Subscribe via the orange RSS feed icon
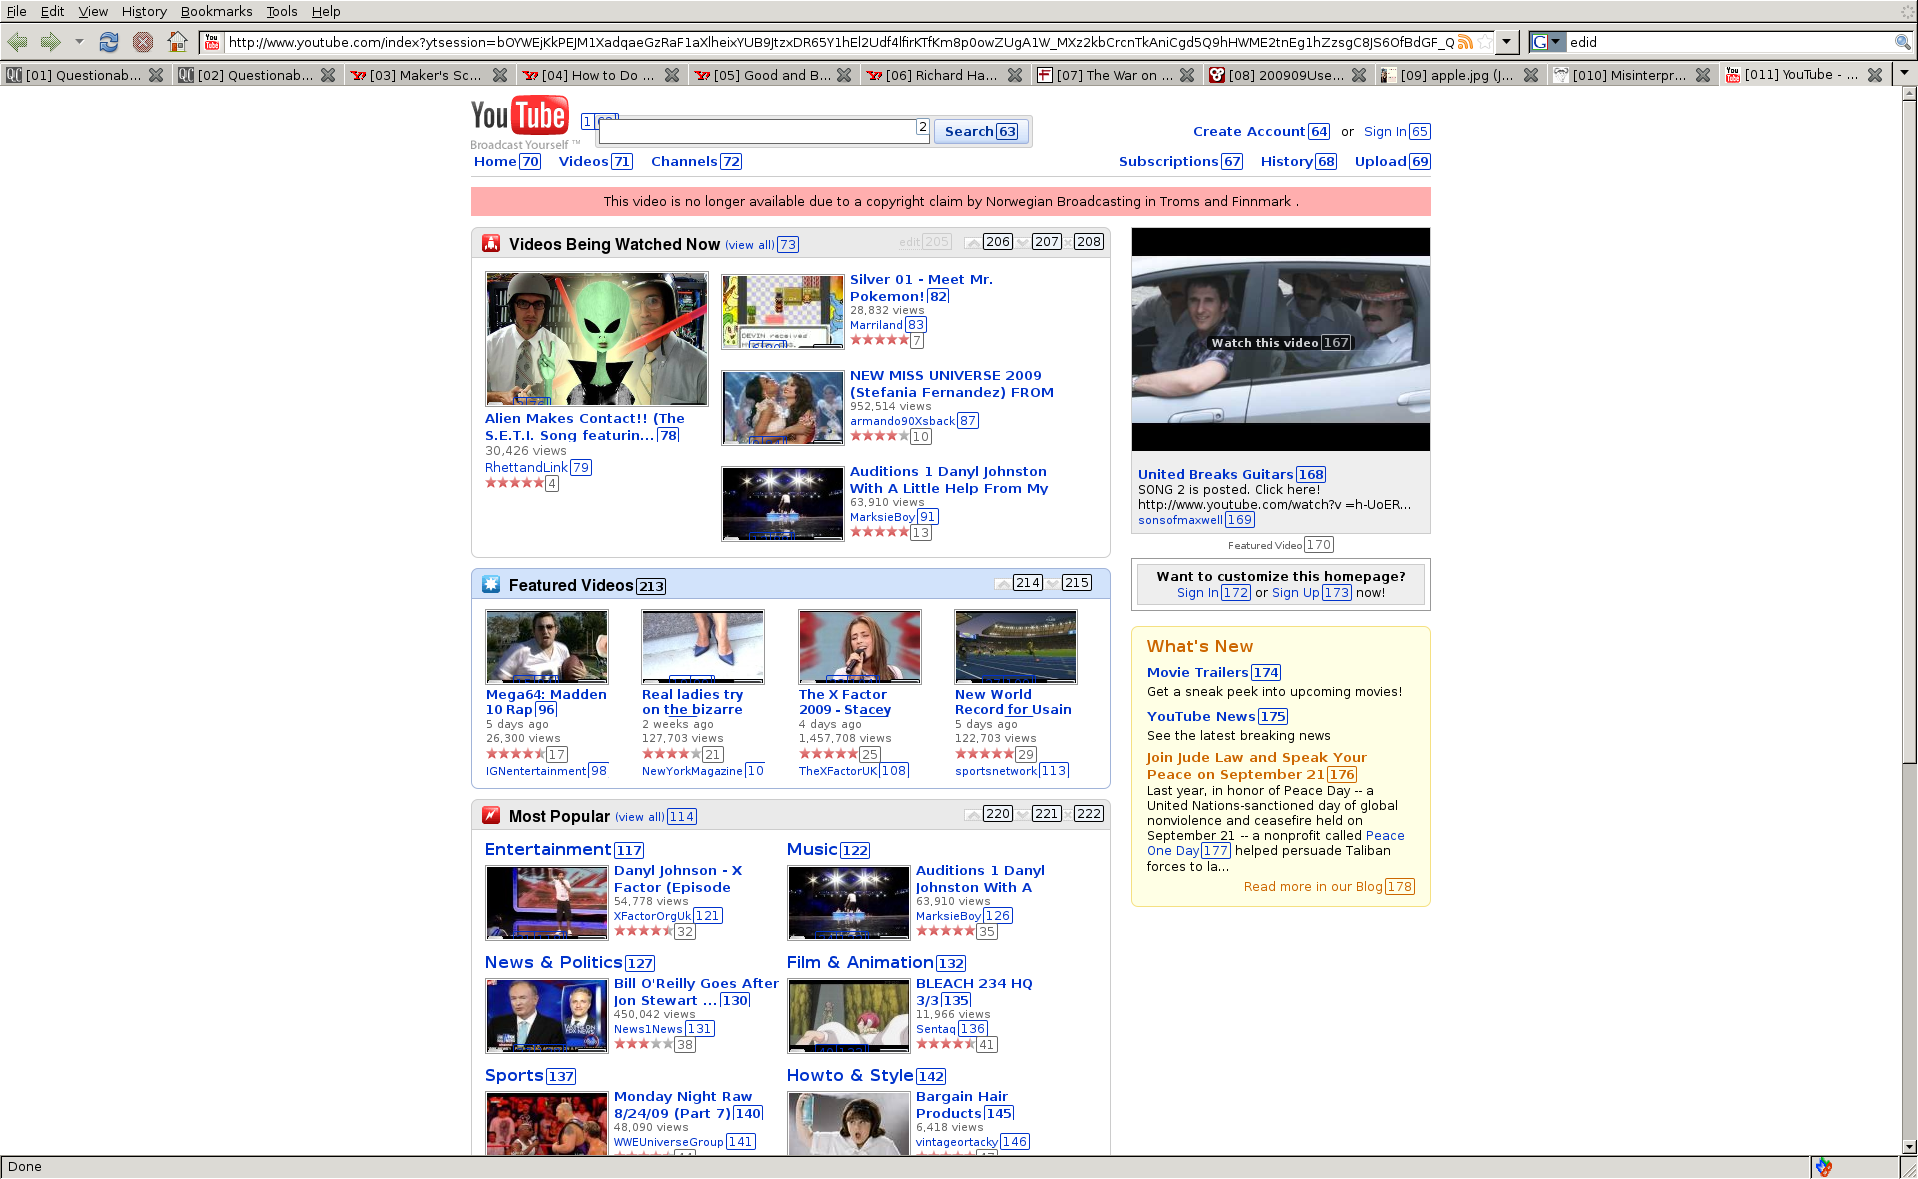Screen dimensions: 1918x1179 [x=1465, y=42]
